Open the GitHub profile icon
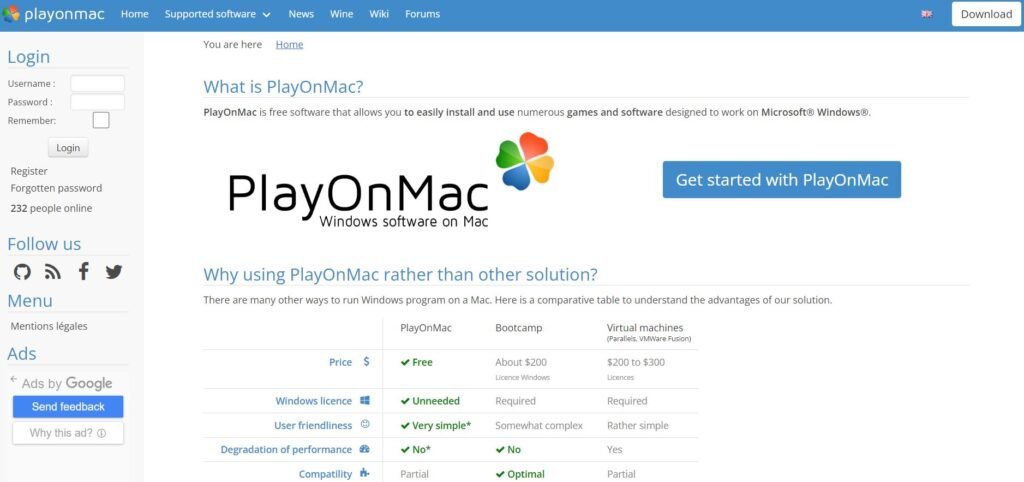The image size is (1024, 482). click(x=22, y=272)
